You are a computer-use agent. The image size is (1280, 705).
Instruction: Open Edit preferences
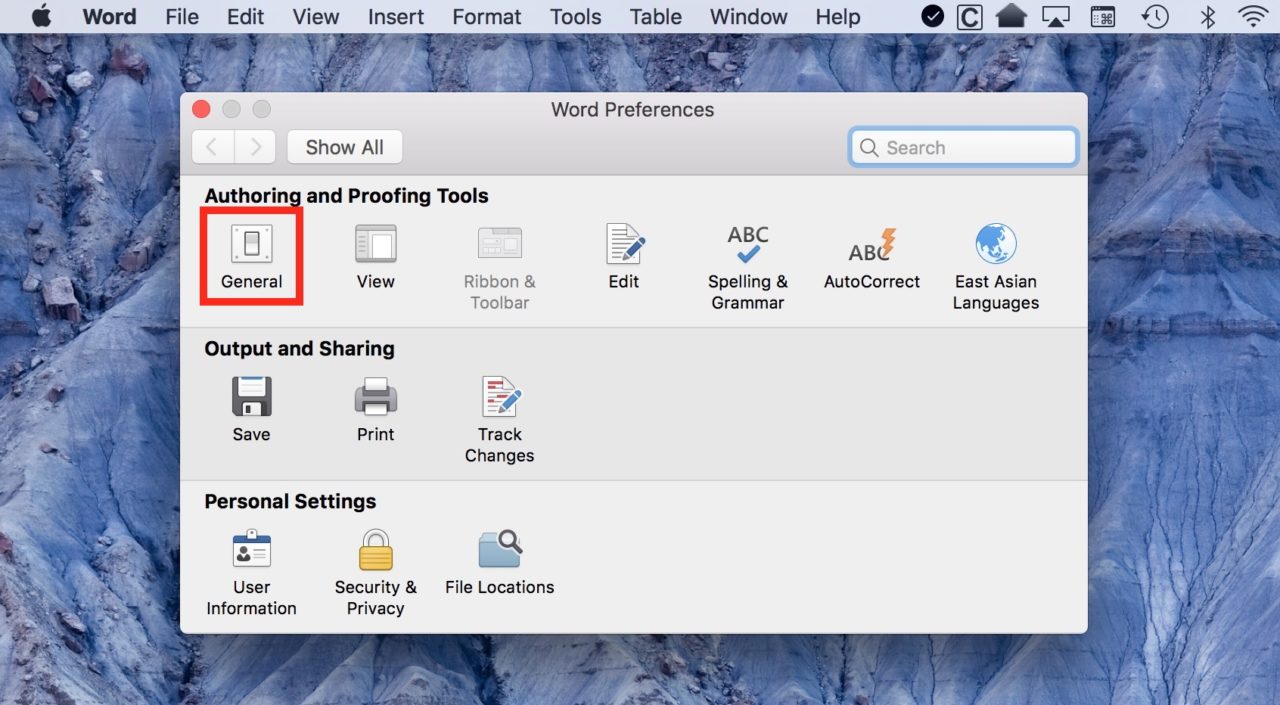click(624, 257)
